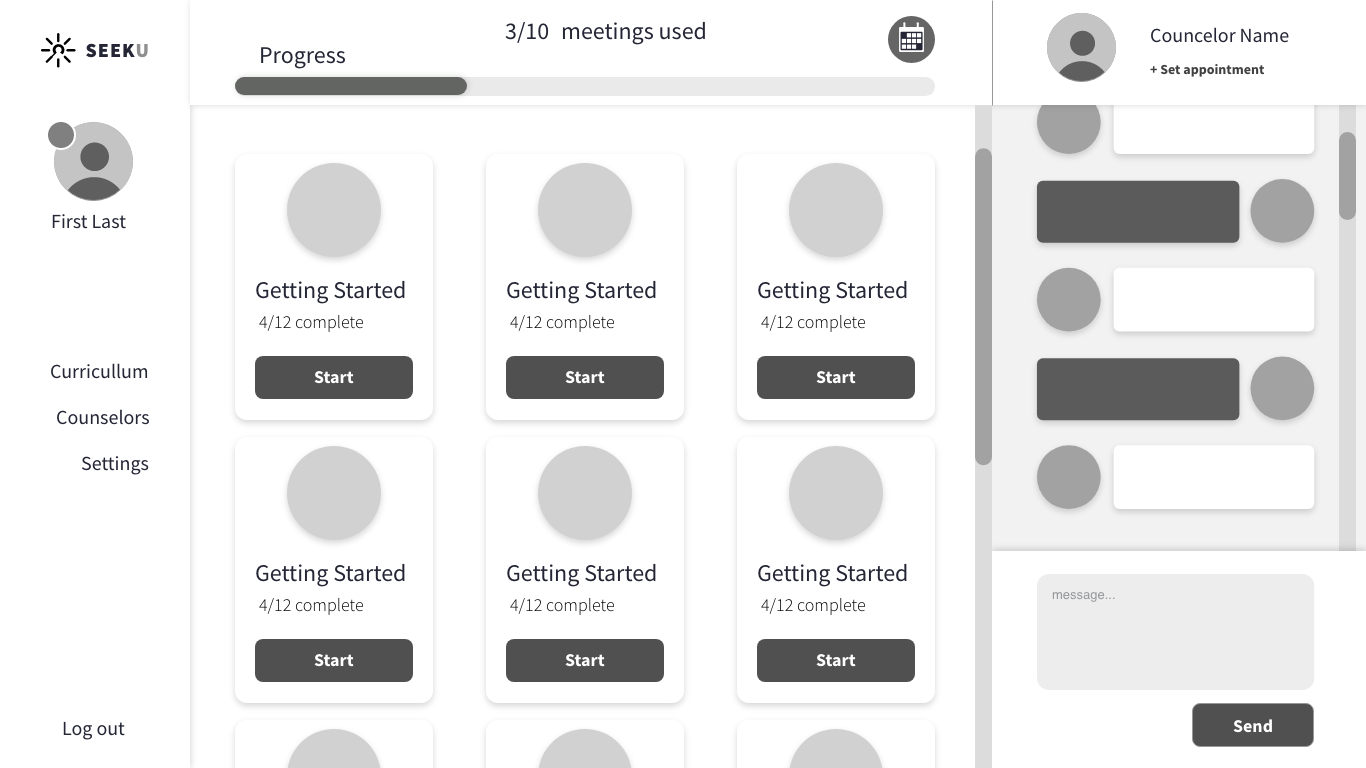
Task: Click the sender avatar beside the first dark chat bubble
Action: pos(1282,211)
